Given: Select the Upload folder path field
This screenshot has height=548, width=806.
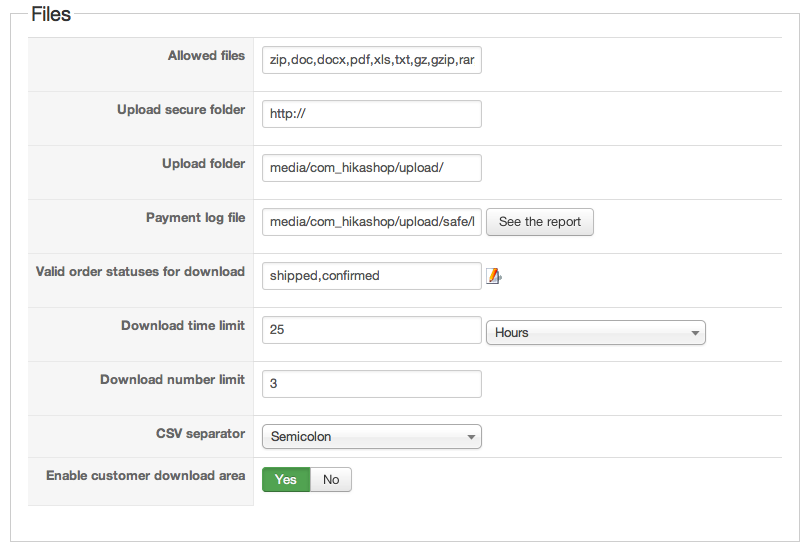Looking at the screenshot, I should (371, 168).
